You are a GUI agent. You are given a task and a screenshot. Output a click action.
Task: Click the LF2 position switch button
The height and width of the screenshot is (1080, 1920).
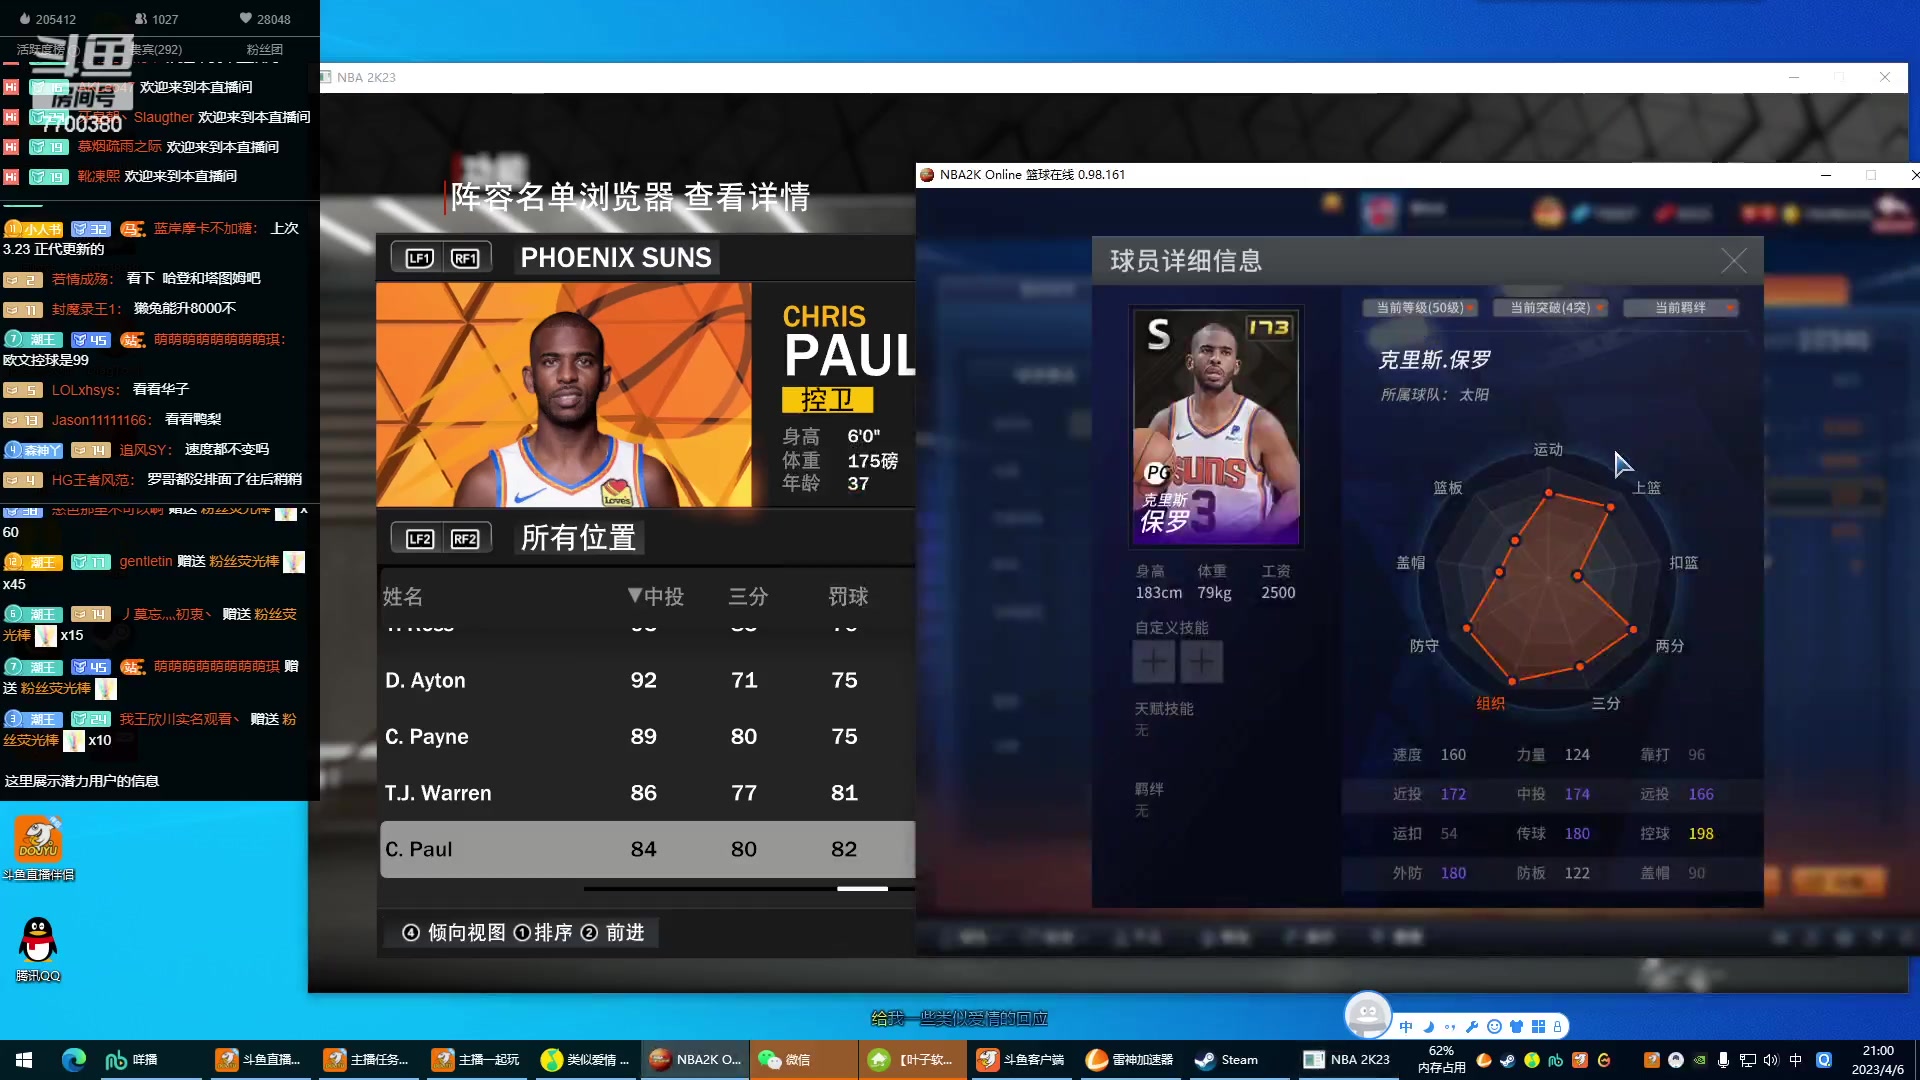coord(419,539)
